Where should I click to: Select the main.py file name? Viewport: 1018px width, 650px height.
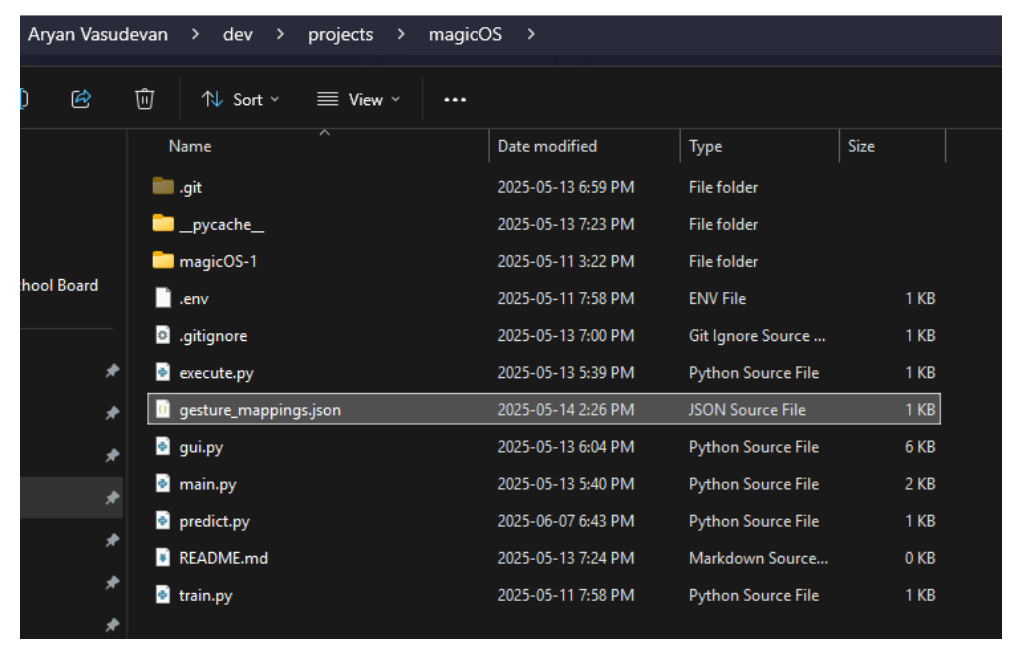208,484
